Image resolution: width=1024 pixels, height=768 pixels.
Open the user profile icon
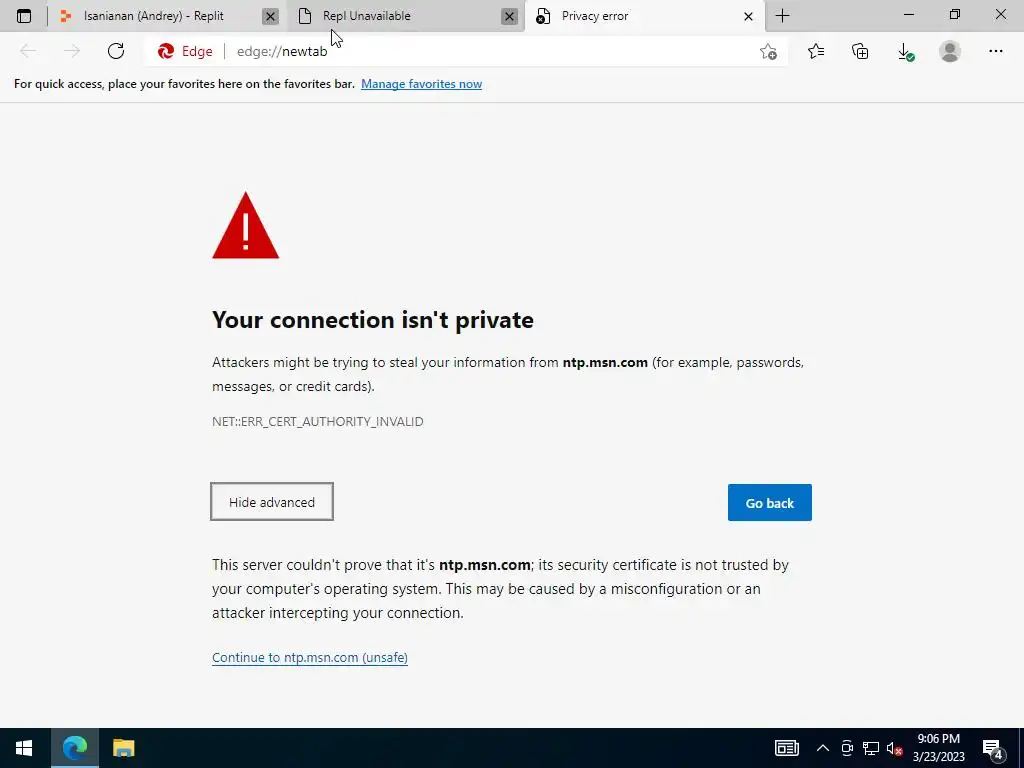tap(950, 51)
